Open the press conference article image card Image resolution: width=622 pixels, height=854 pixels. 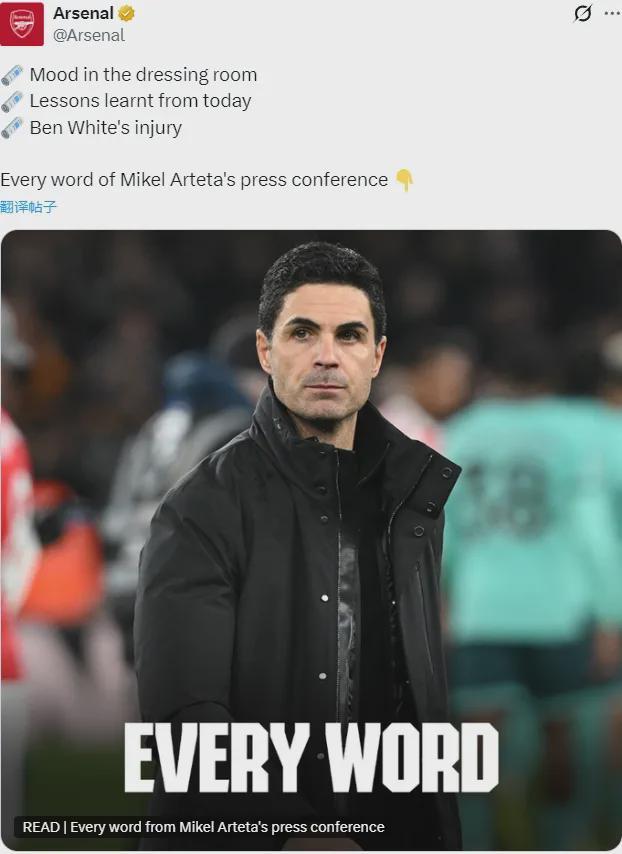(311, 540)
